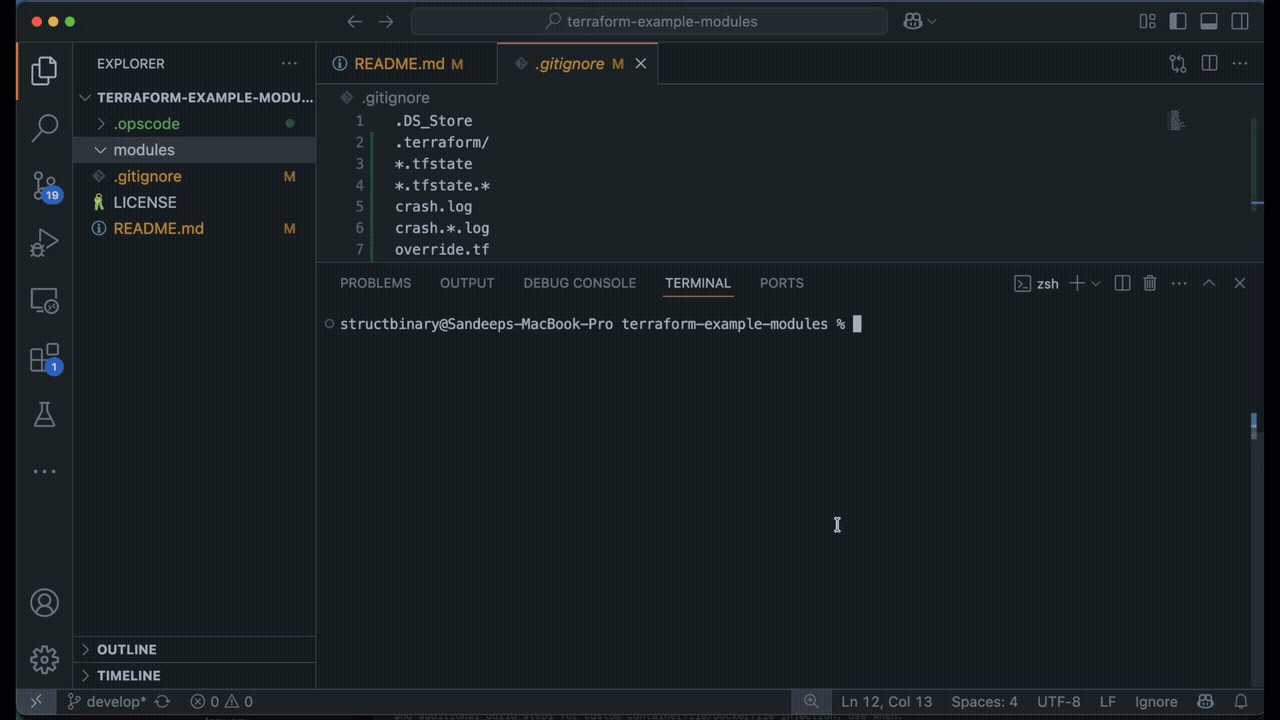Expand the OUTLINE section
The height and width of the screenshot is (720, 1280).
point(195,649)
